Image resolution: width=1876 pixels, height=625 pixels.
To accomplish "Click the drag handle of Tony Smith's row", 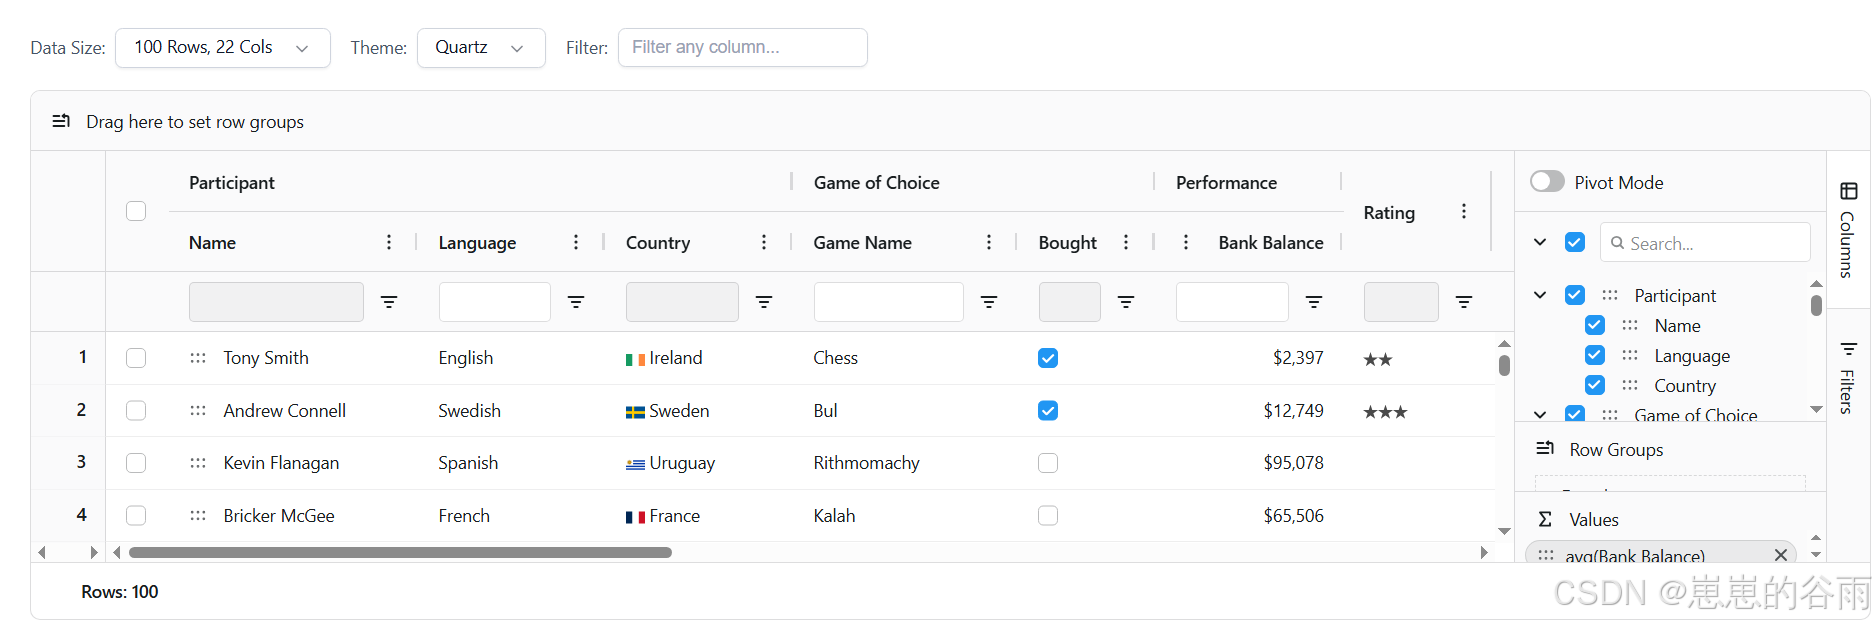I will 198,358.
